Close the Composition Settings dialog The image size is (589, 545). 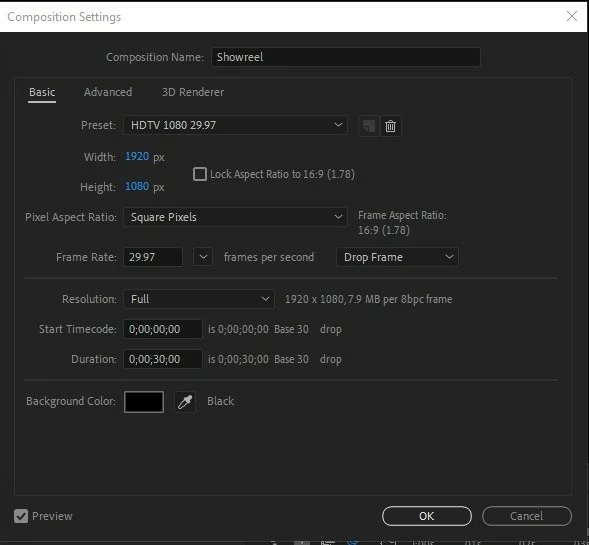(572, 16)
